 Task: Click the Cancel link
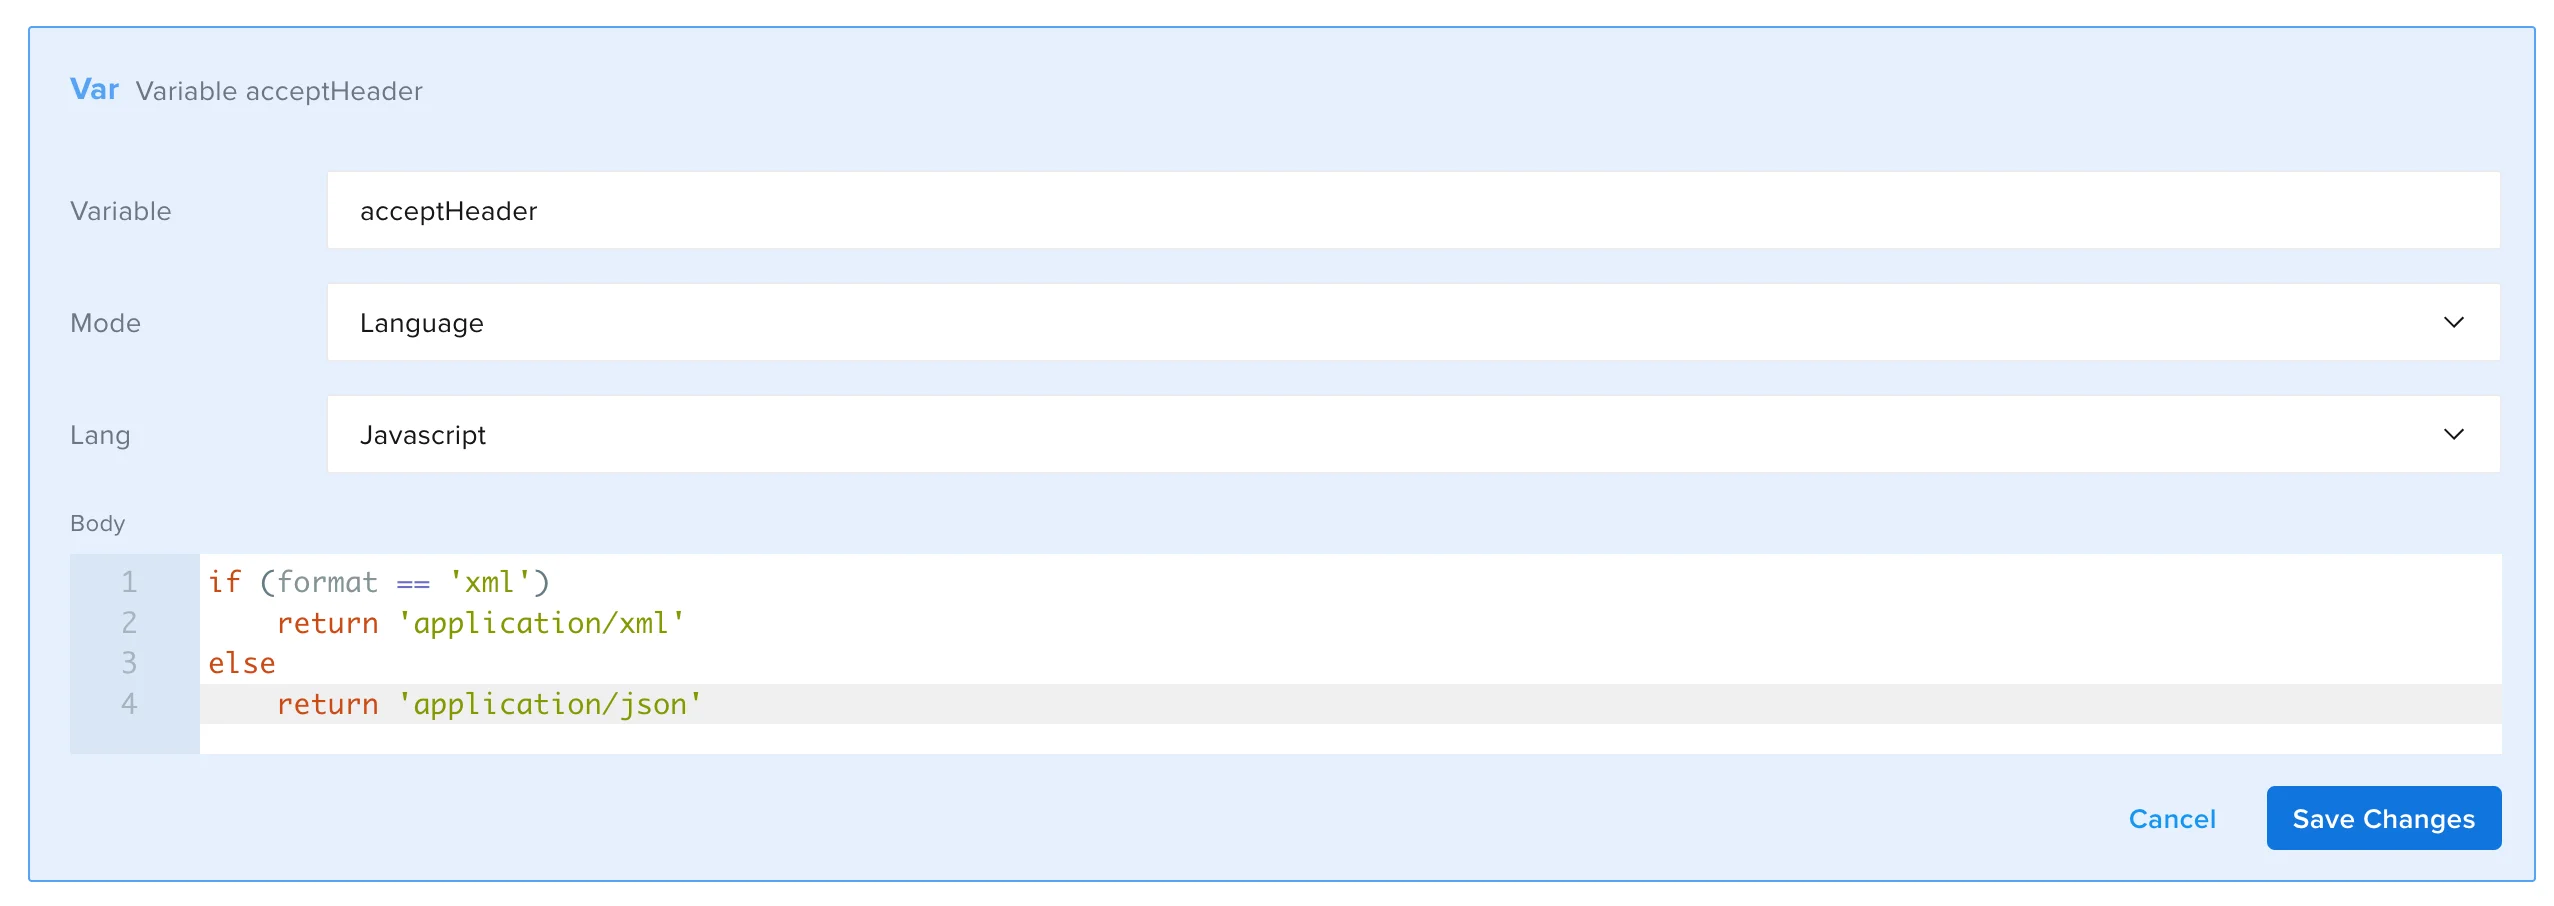click(x=2171, y=819)
